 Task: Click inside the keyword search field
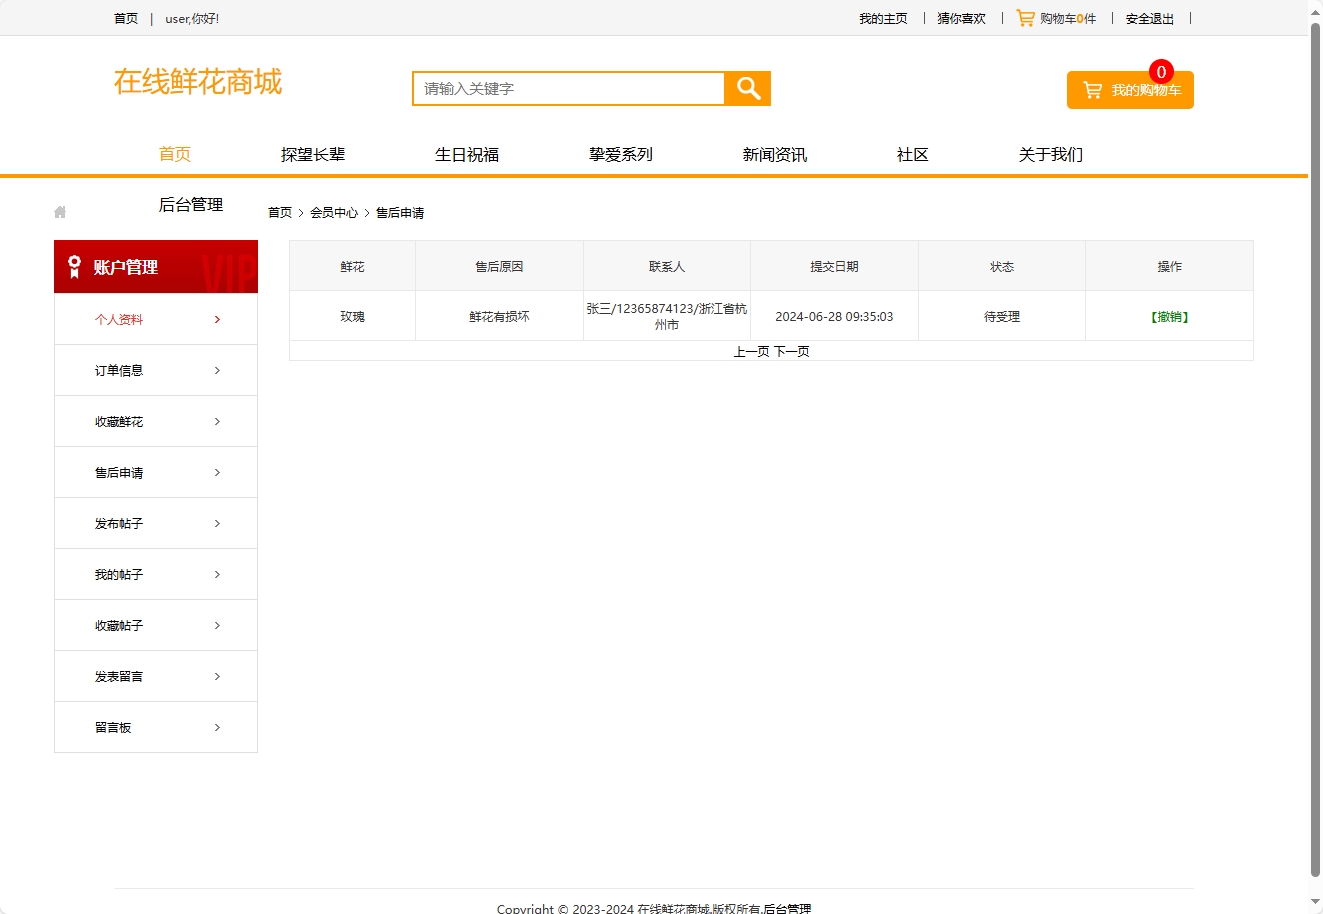pyautogui.click(x=567, y=88)
